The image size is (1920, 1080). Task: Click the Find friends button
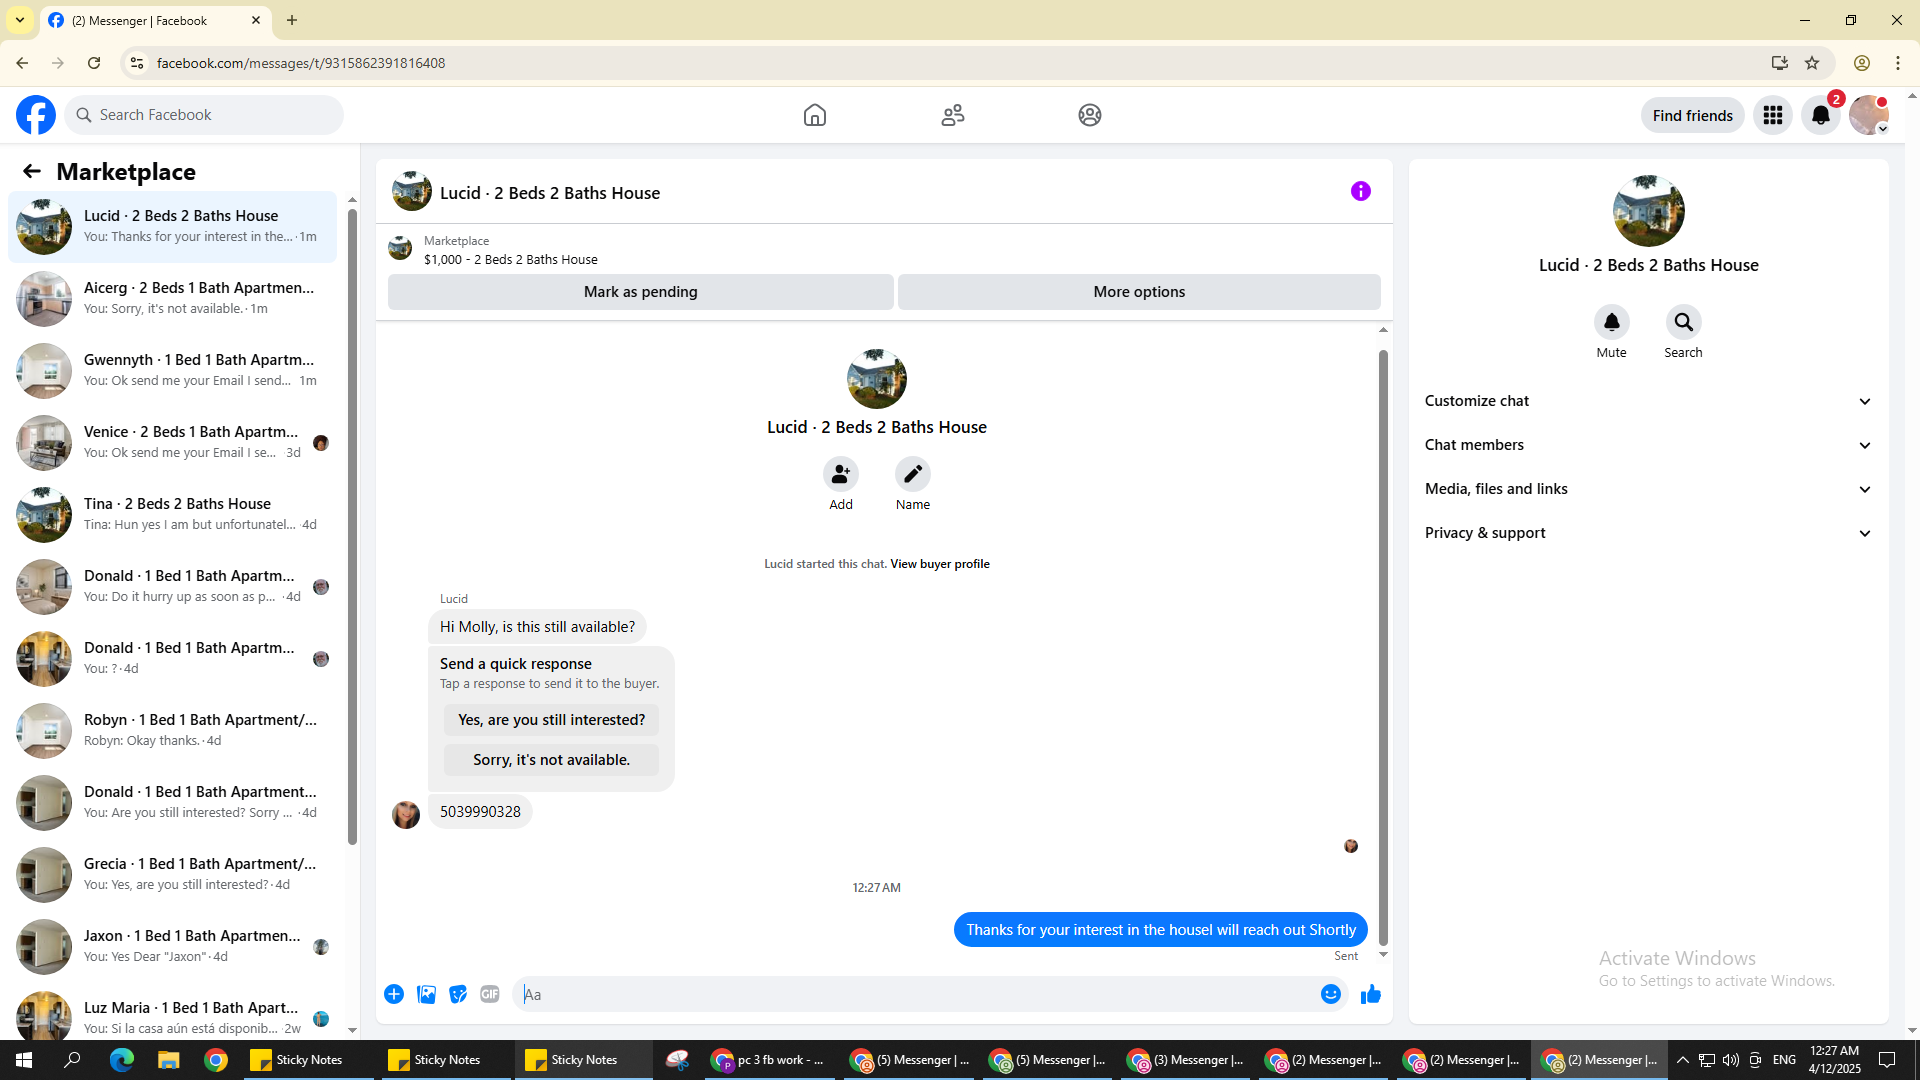click(1693, 115)
